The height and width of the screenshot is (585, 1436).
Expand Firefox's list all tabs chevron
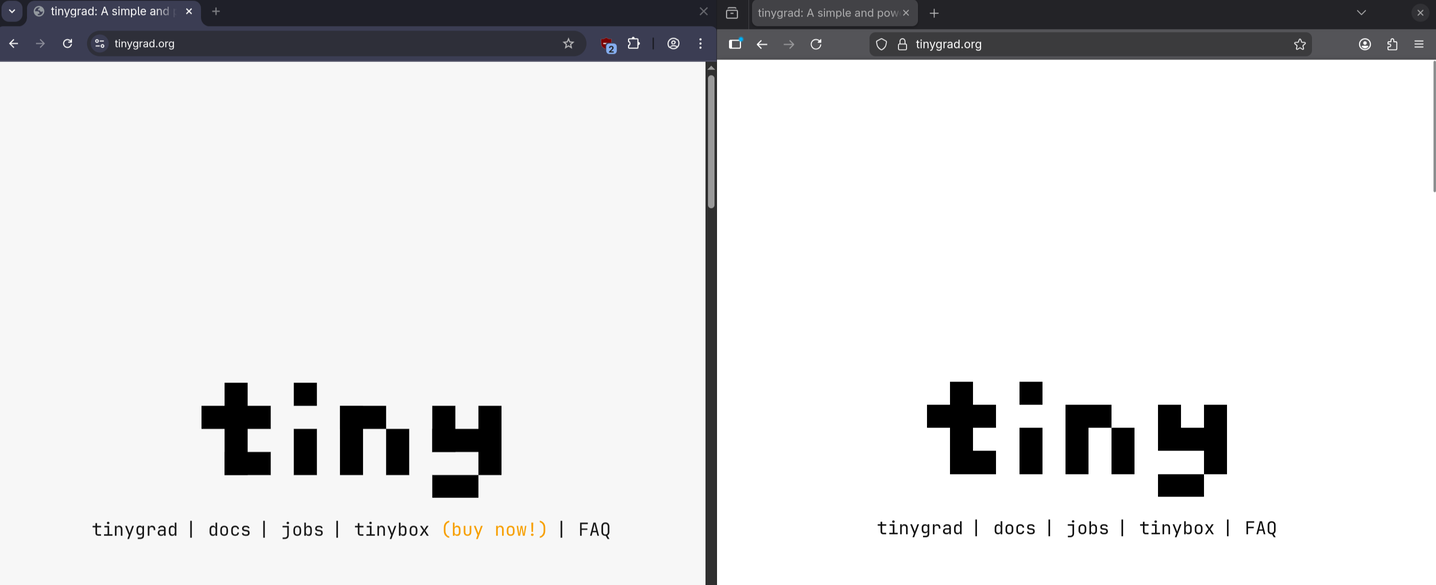(1360, 13)
